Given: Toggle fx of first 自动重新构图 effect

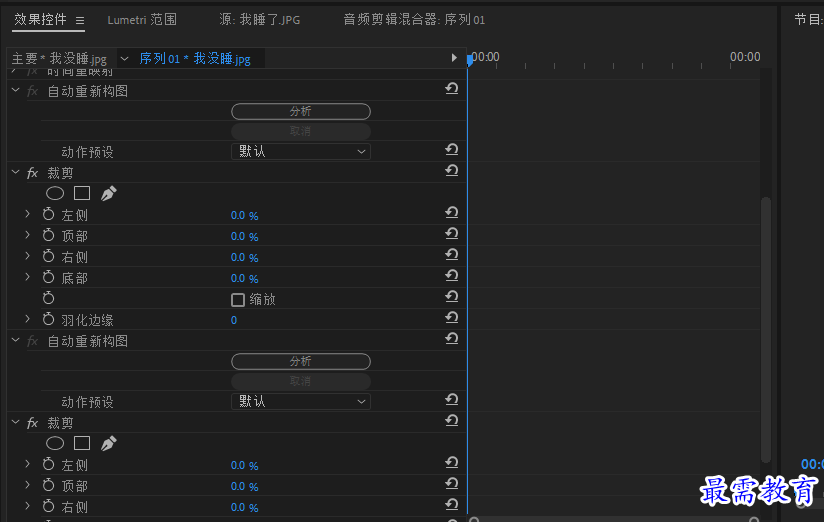Looking at the screenshot, I should (33, 91).
